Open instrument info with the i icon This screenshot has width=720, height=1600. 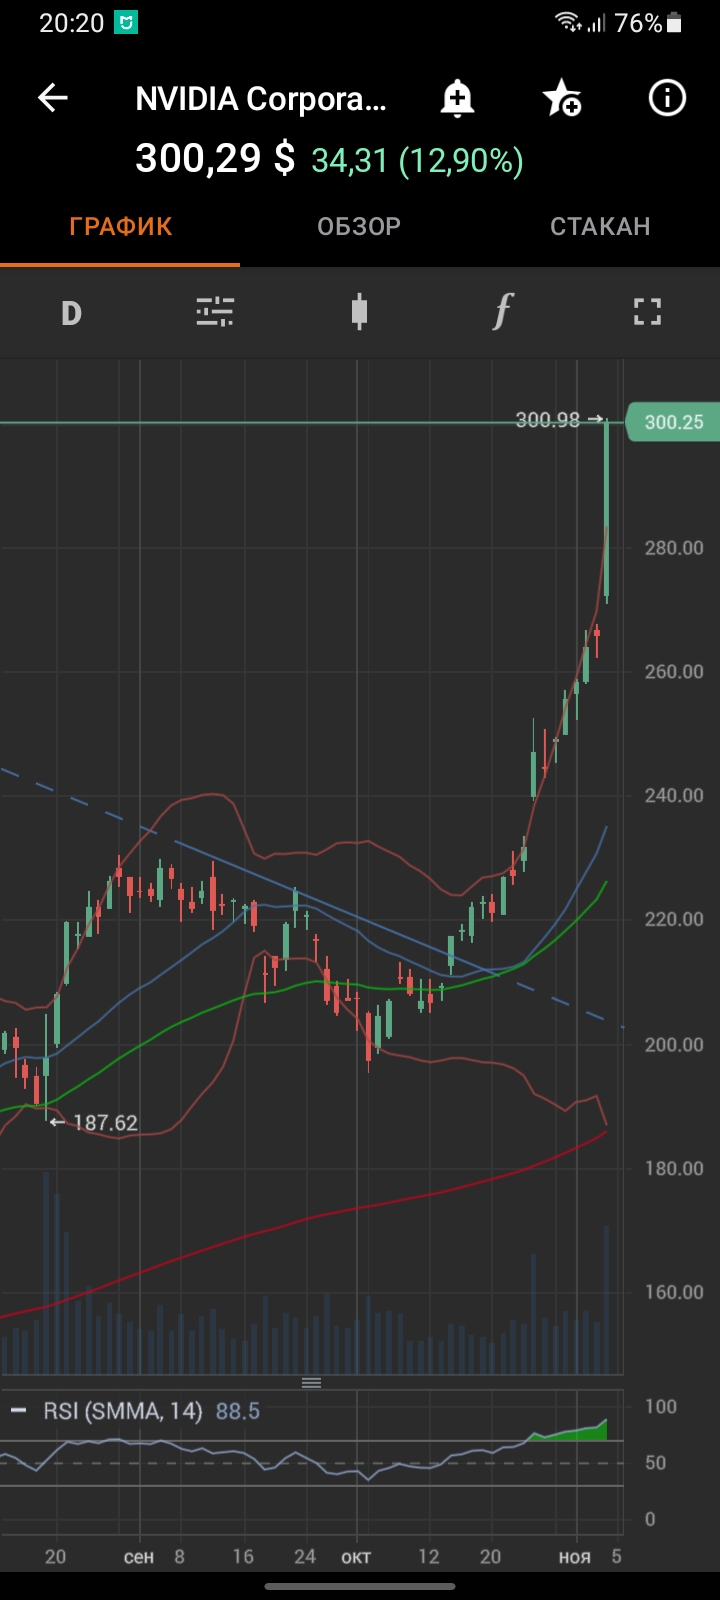click(667, 98)
